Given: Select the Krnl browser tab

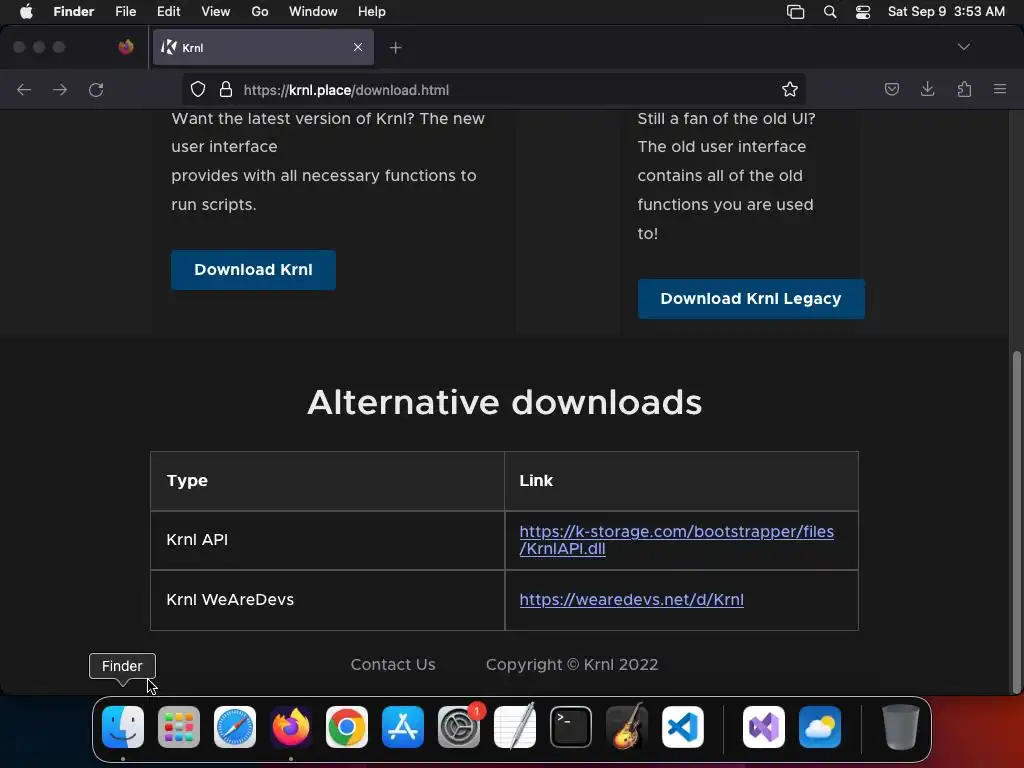Looking at the screenshot, I should tap(263, 47).
